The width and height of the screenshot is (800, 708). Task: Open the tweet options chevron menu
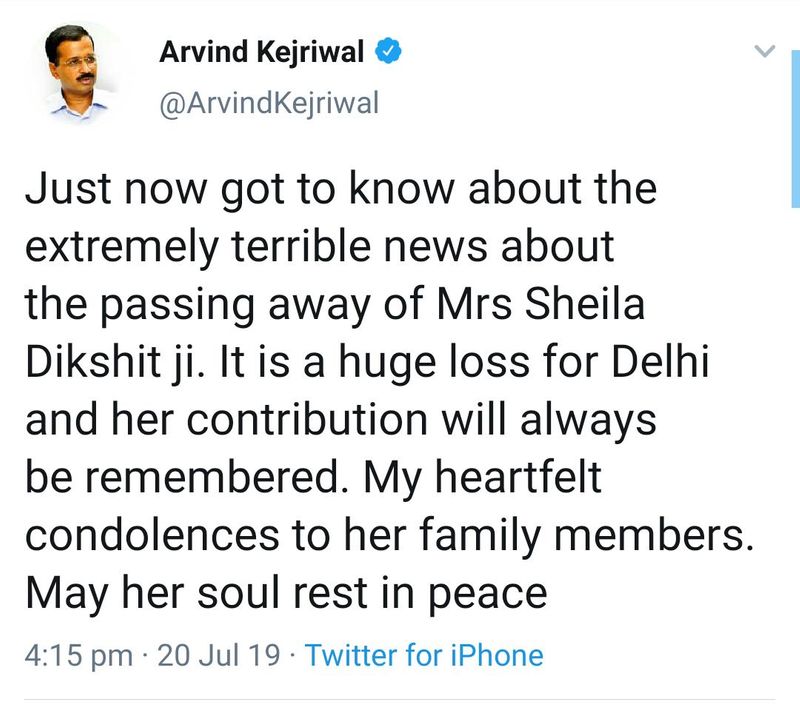764,51
